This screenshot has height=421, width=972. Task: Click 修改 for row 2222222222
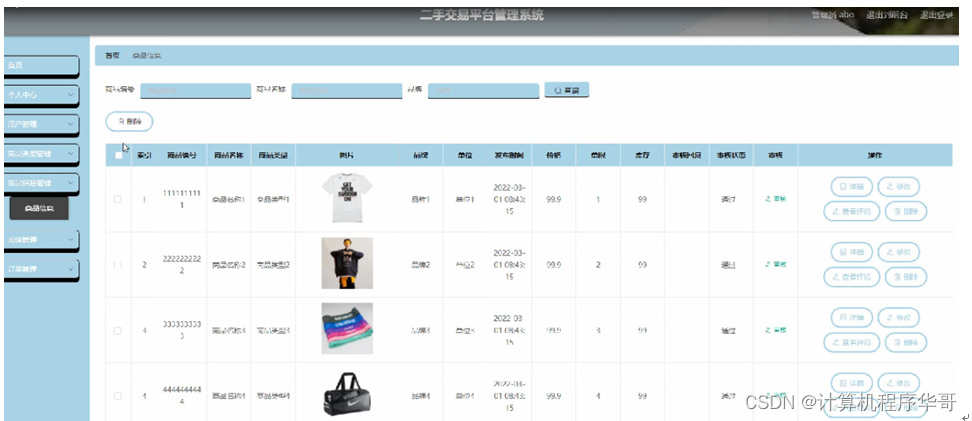click(x=899, y=252)
